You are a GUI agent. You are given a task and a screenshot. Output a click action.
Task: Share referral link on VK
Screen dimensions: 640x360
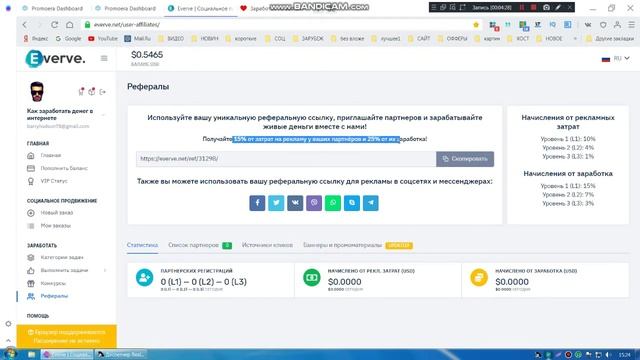point(295,203)
